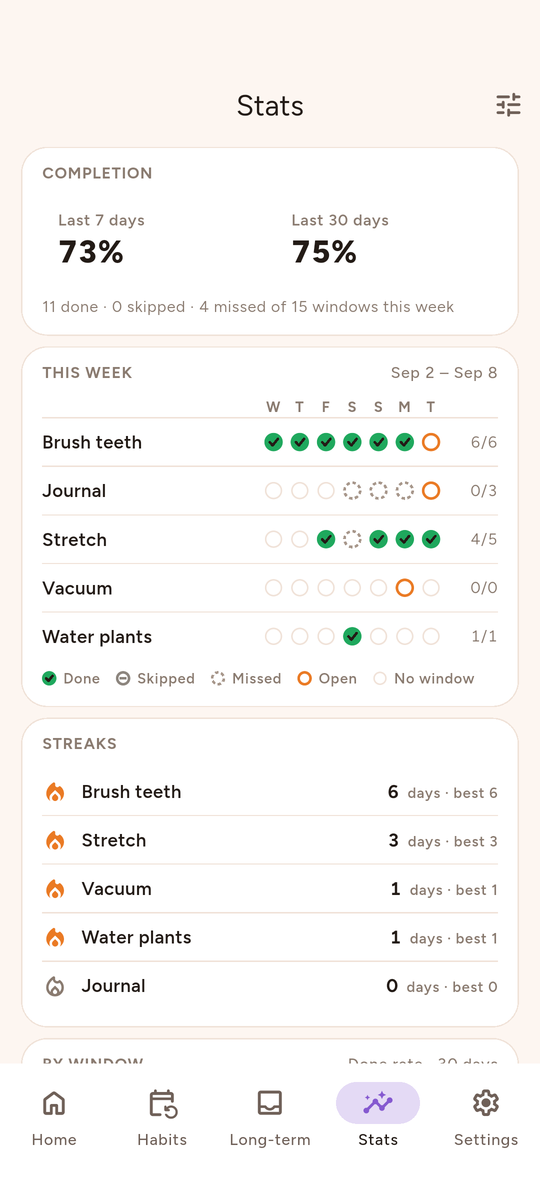Open Settings gear in bottom navigation

click(486, 1103)
